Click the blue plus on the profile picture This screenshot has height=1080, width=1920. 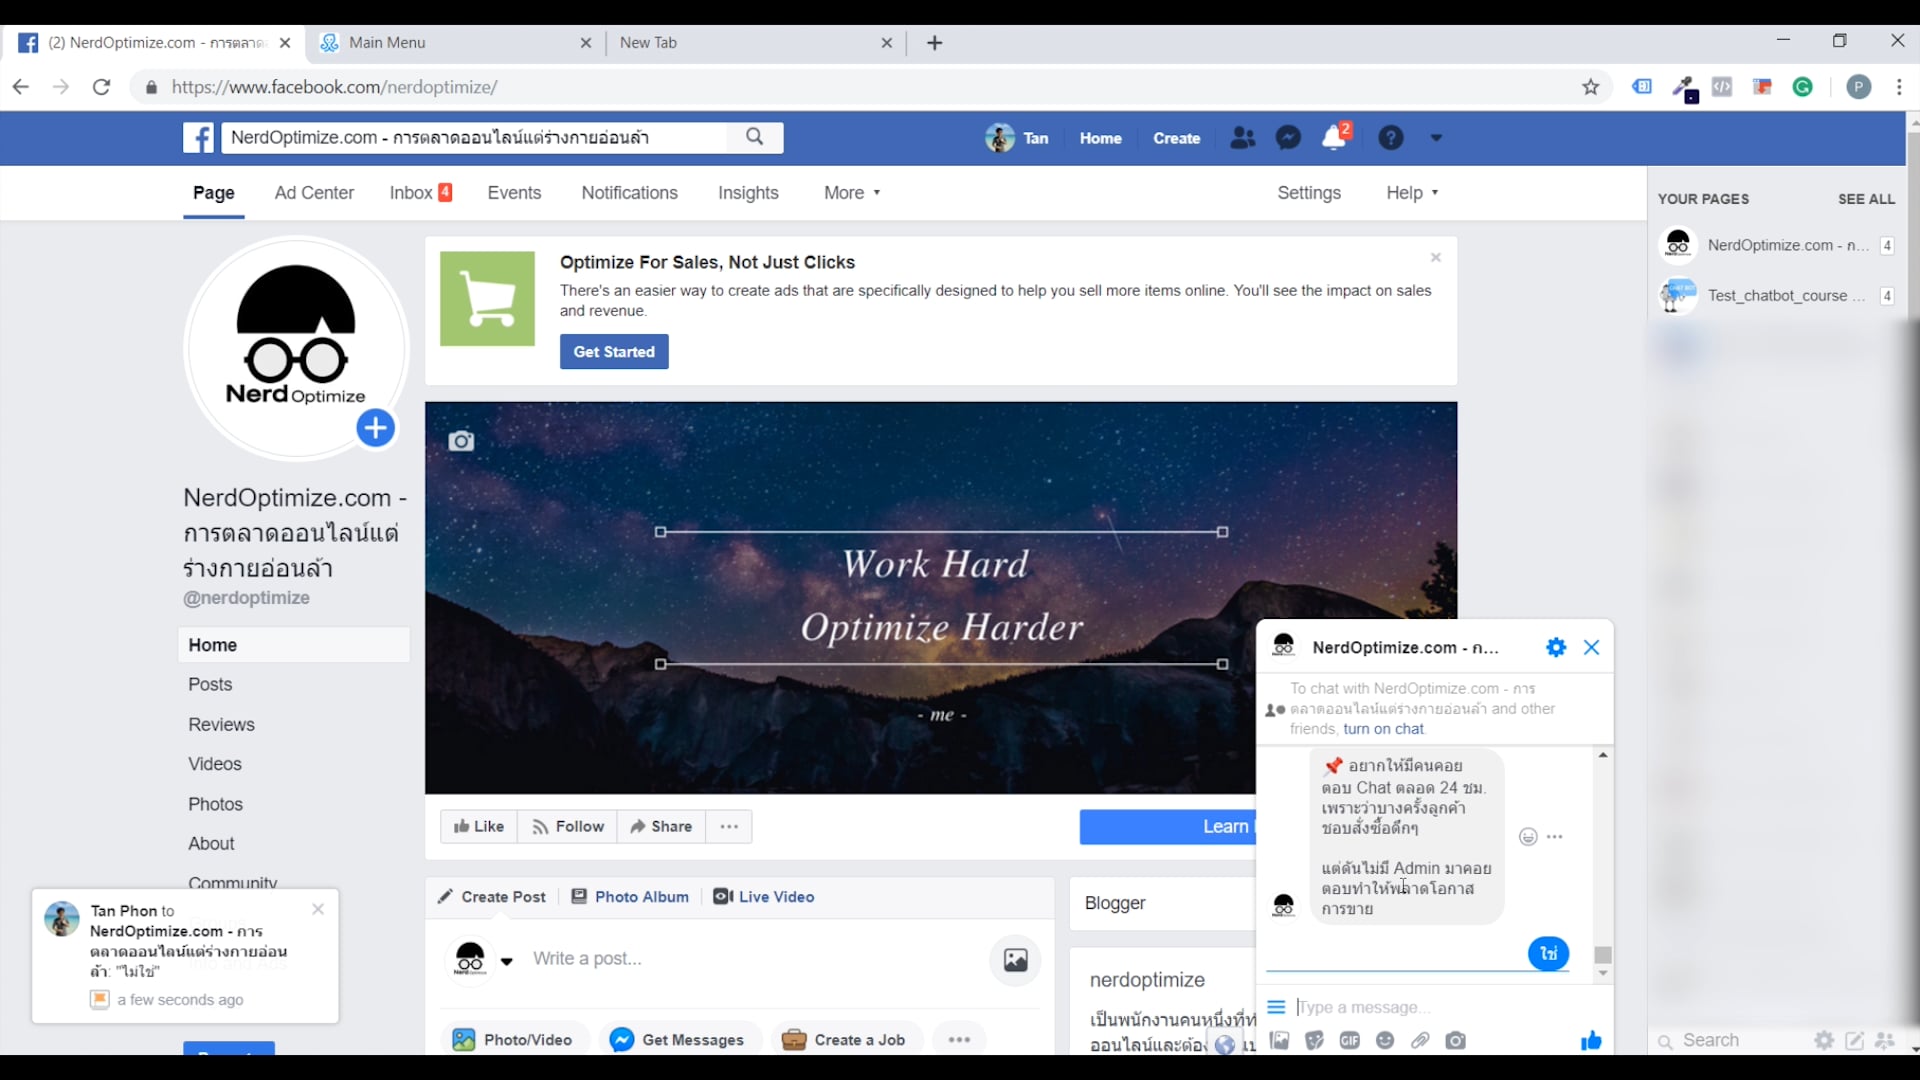pyautogui.click(x=375, y=428)
